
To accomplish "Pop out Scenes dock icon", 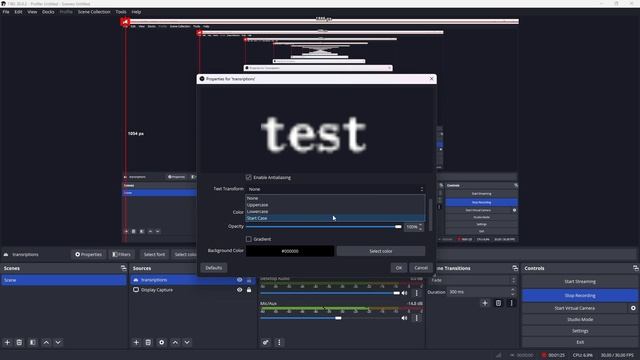I will [124, 268].
